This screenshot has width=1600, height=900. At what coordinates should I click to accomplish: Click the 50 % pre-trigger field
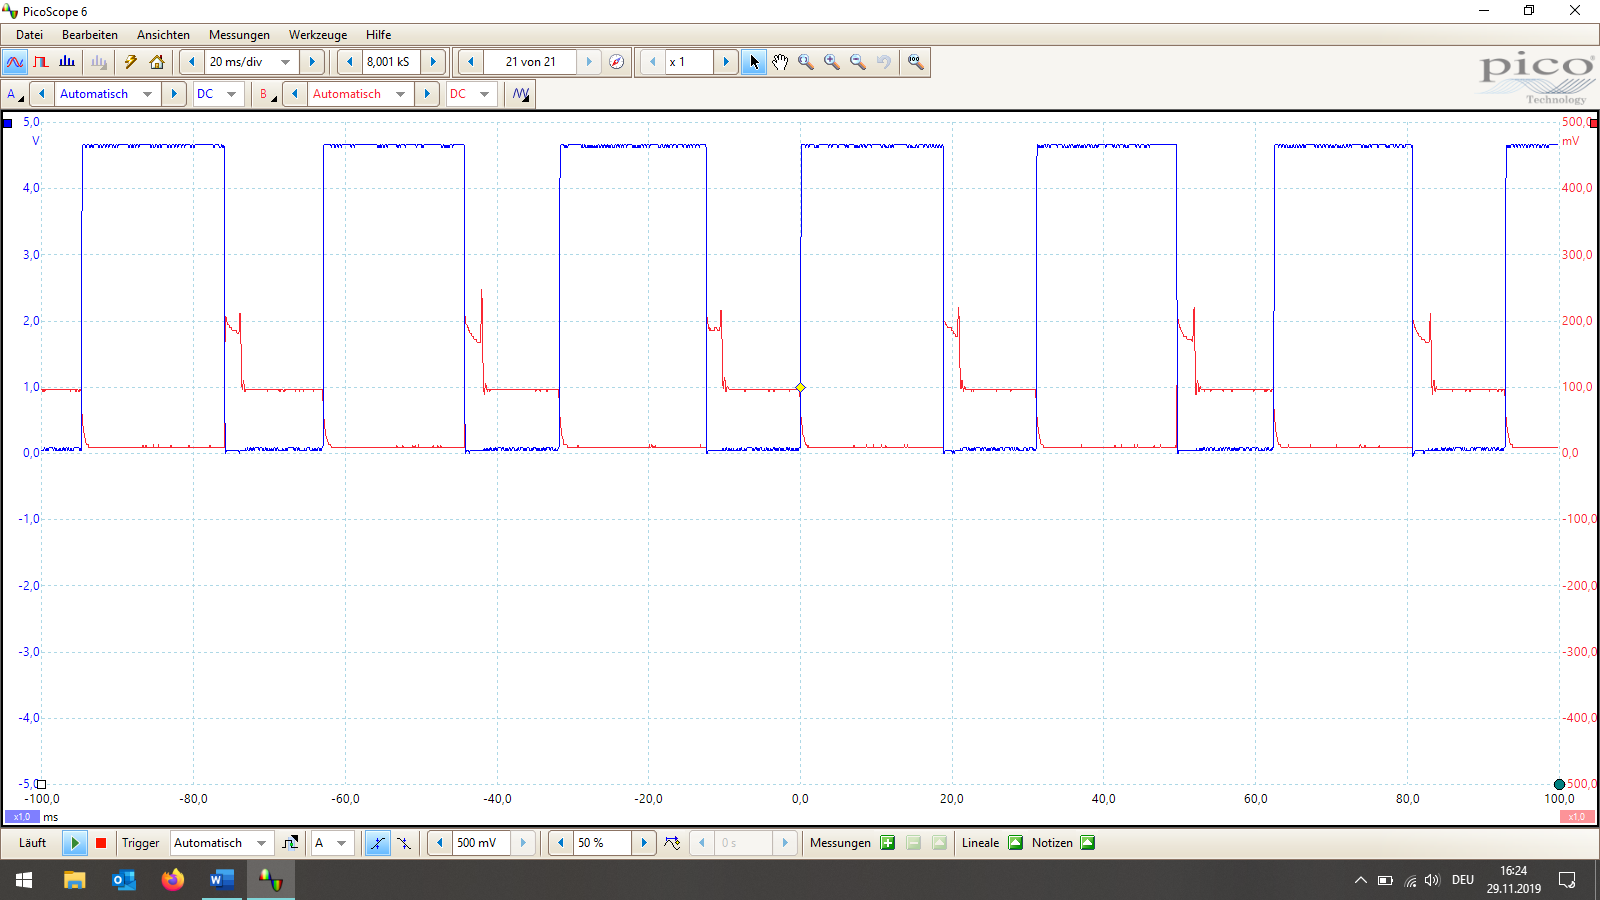coord(602,843)
